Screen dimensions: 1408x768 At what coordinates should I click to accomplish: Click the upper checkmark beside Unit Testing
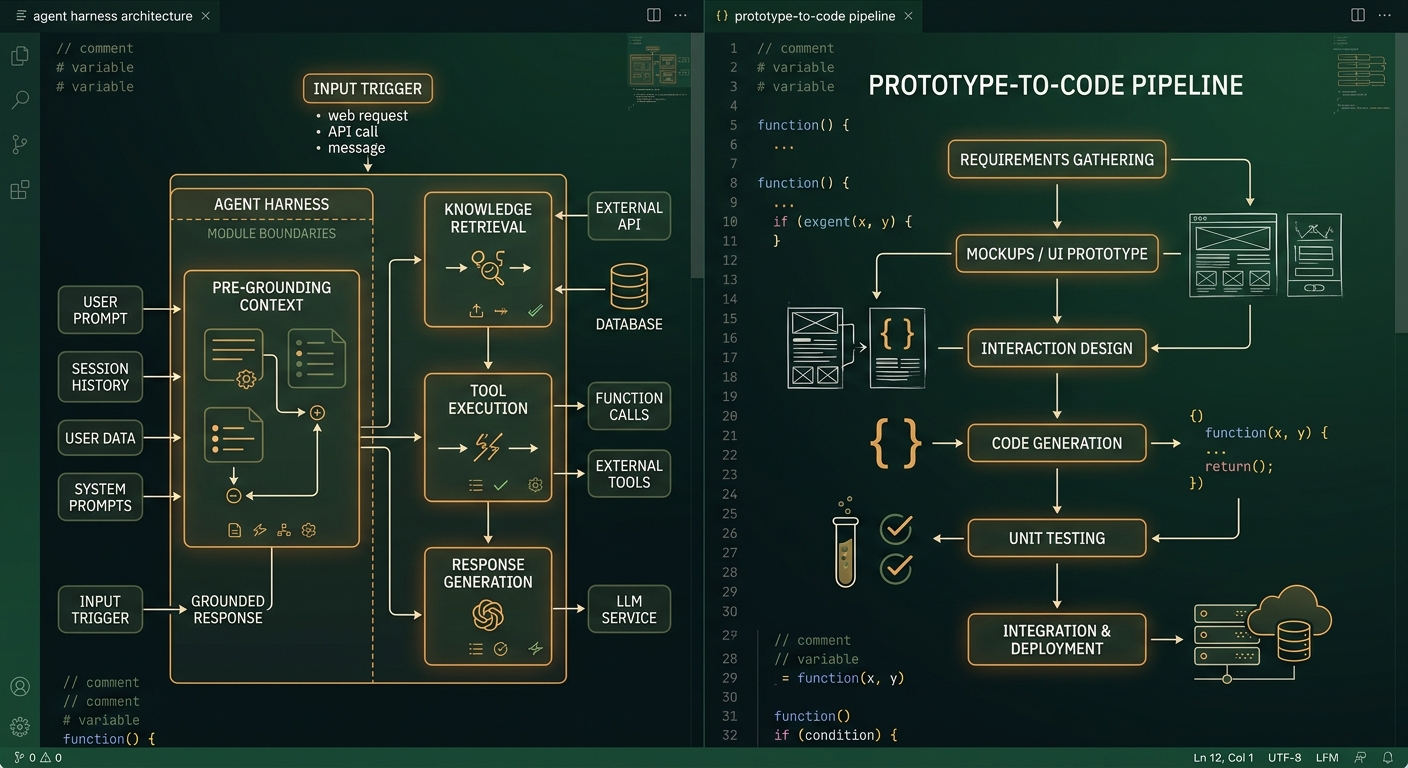click(896, 528)
